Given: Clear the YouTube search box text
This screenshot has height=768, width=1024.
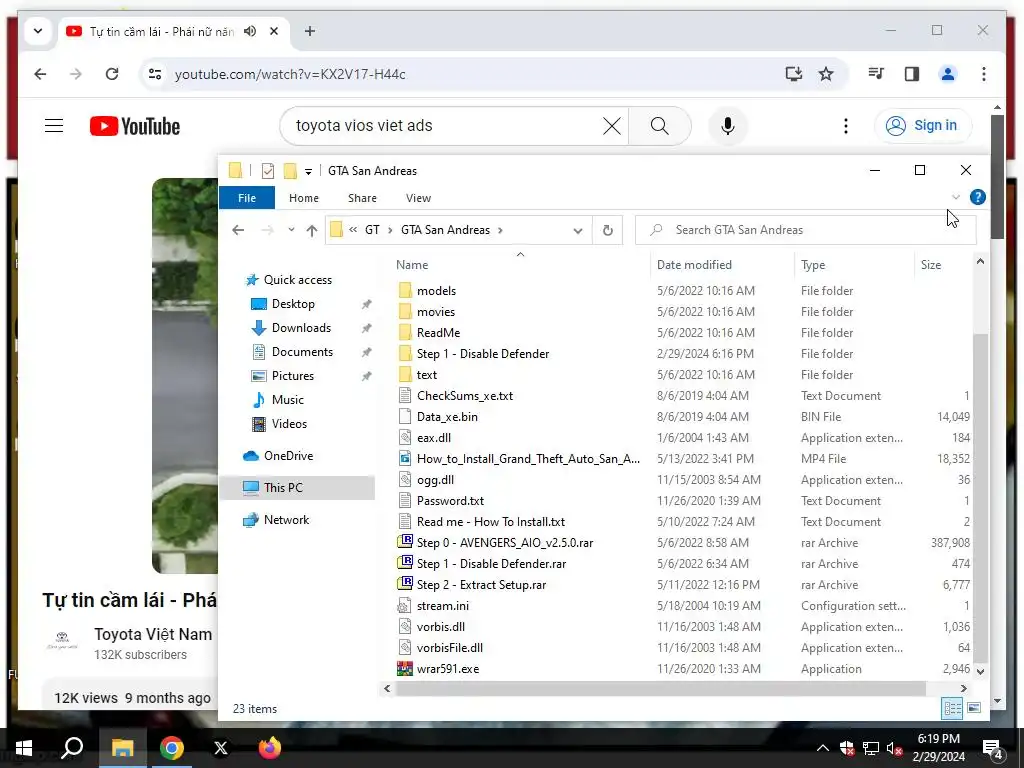Looking at the screenshot, I should pos(612,125).
